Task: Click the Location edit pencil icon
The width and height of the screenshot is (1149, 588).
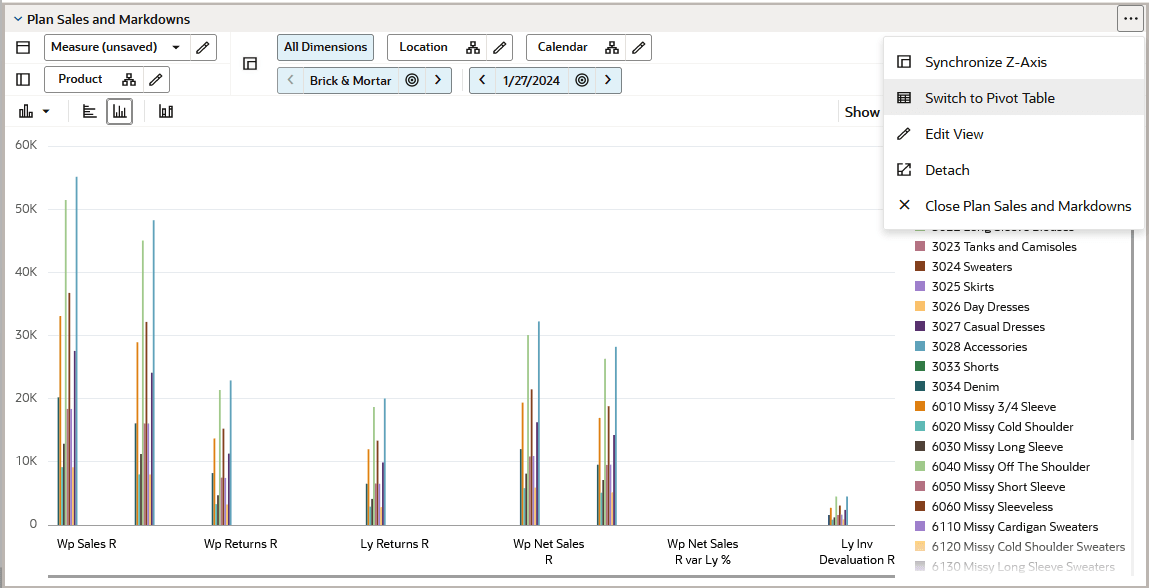Action: 500,48
